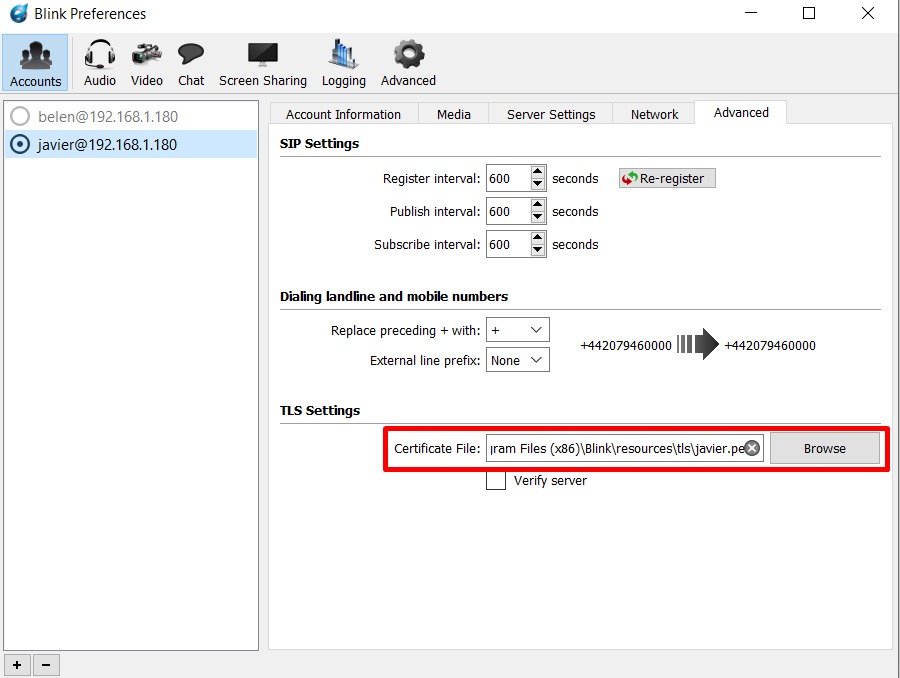This screenshot has width=900, height=678.
Task: Decrease the Register interval value
Action: point(537,185)
